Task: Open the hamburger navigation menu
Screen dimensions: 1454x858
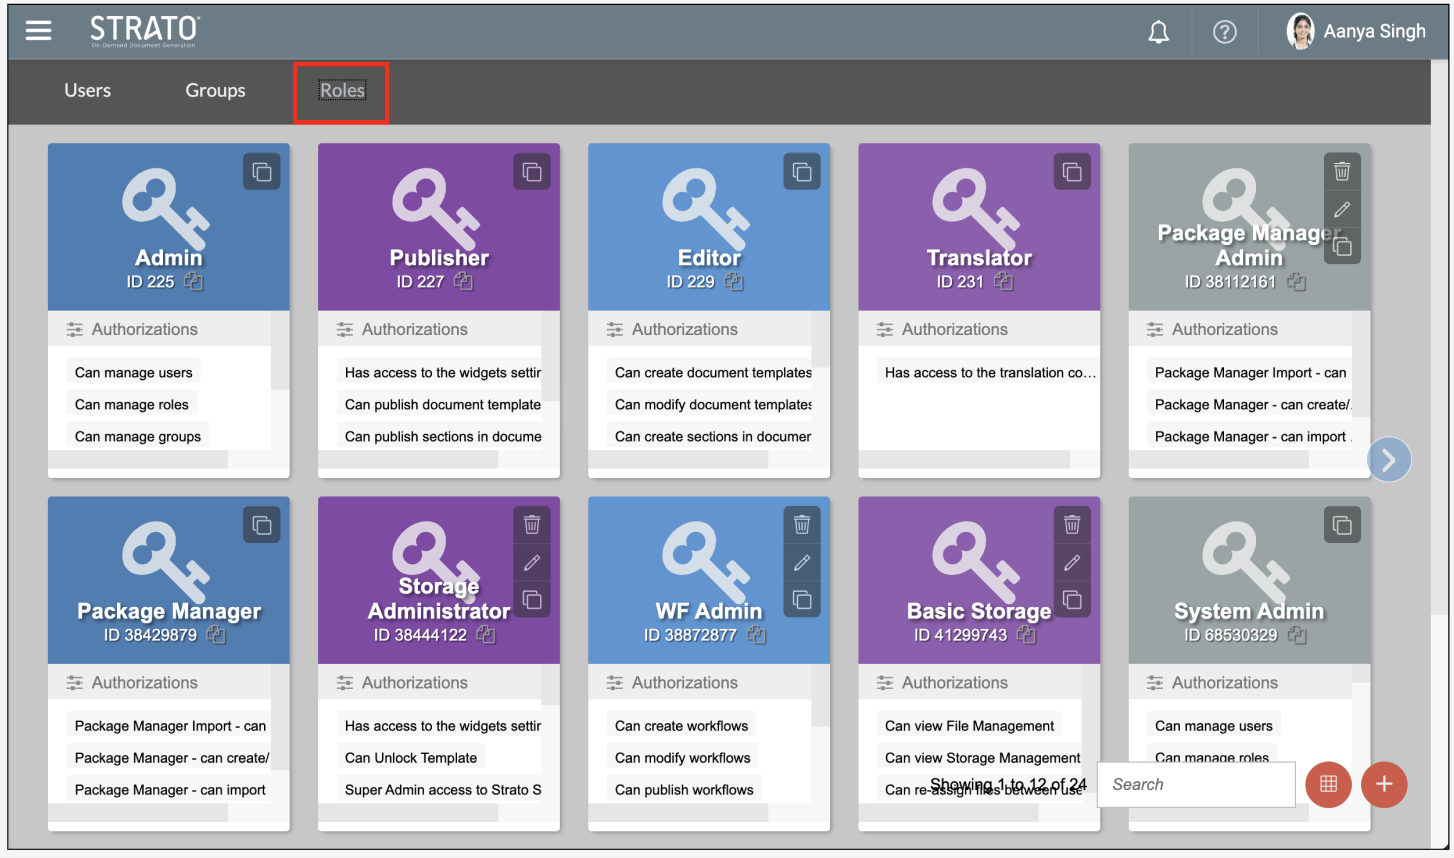Action: (39, 31)
